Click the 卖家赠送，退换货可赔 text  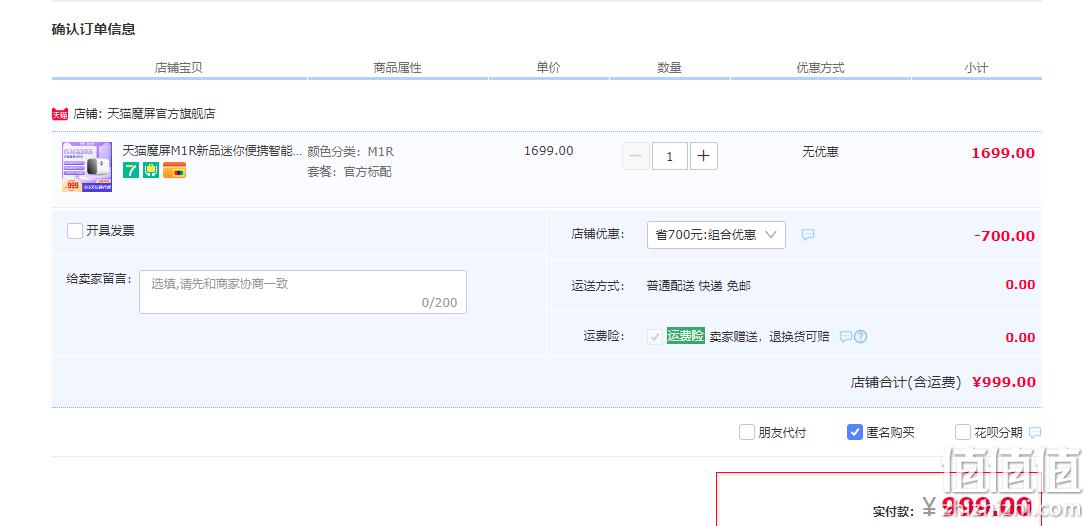click(x=770, y=337)
